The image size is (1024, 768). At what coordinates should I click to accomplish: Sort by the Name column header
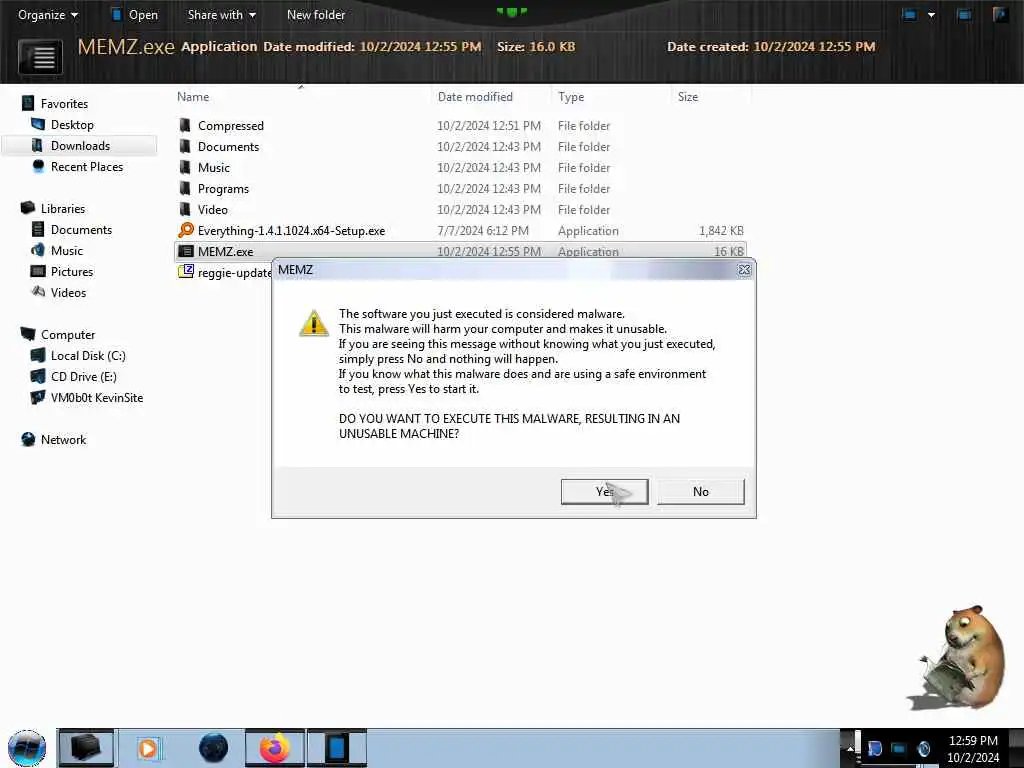(x=193, y=97)
